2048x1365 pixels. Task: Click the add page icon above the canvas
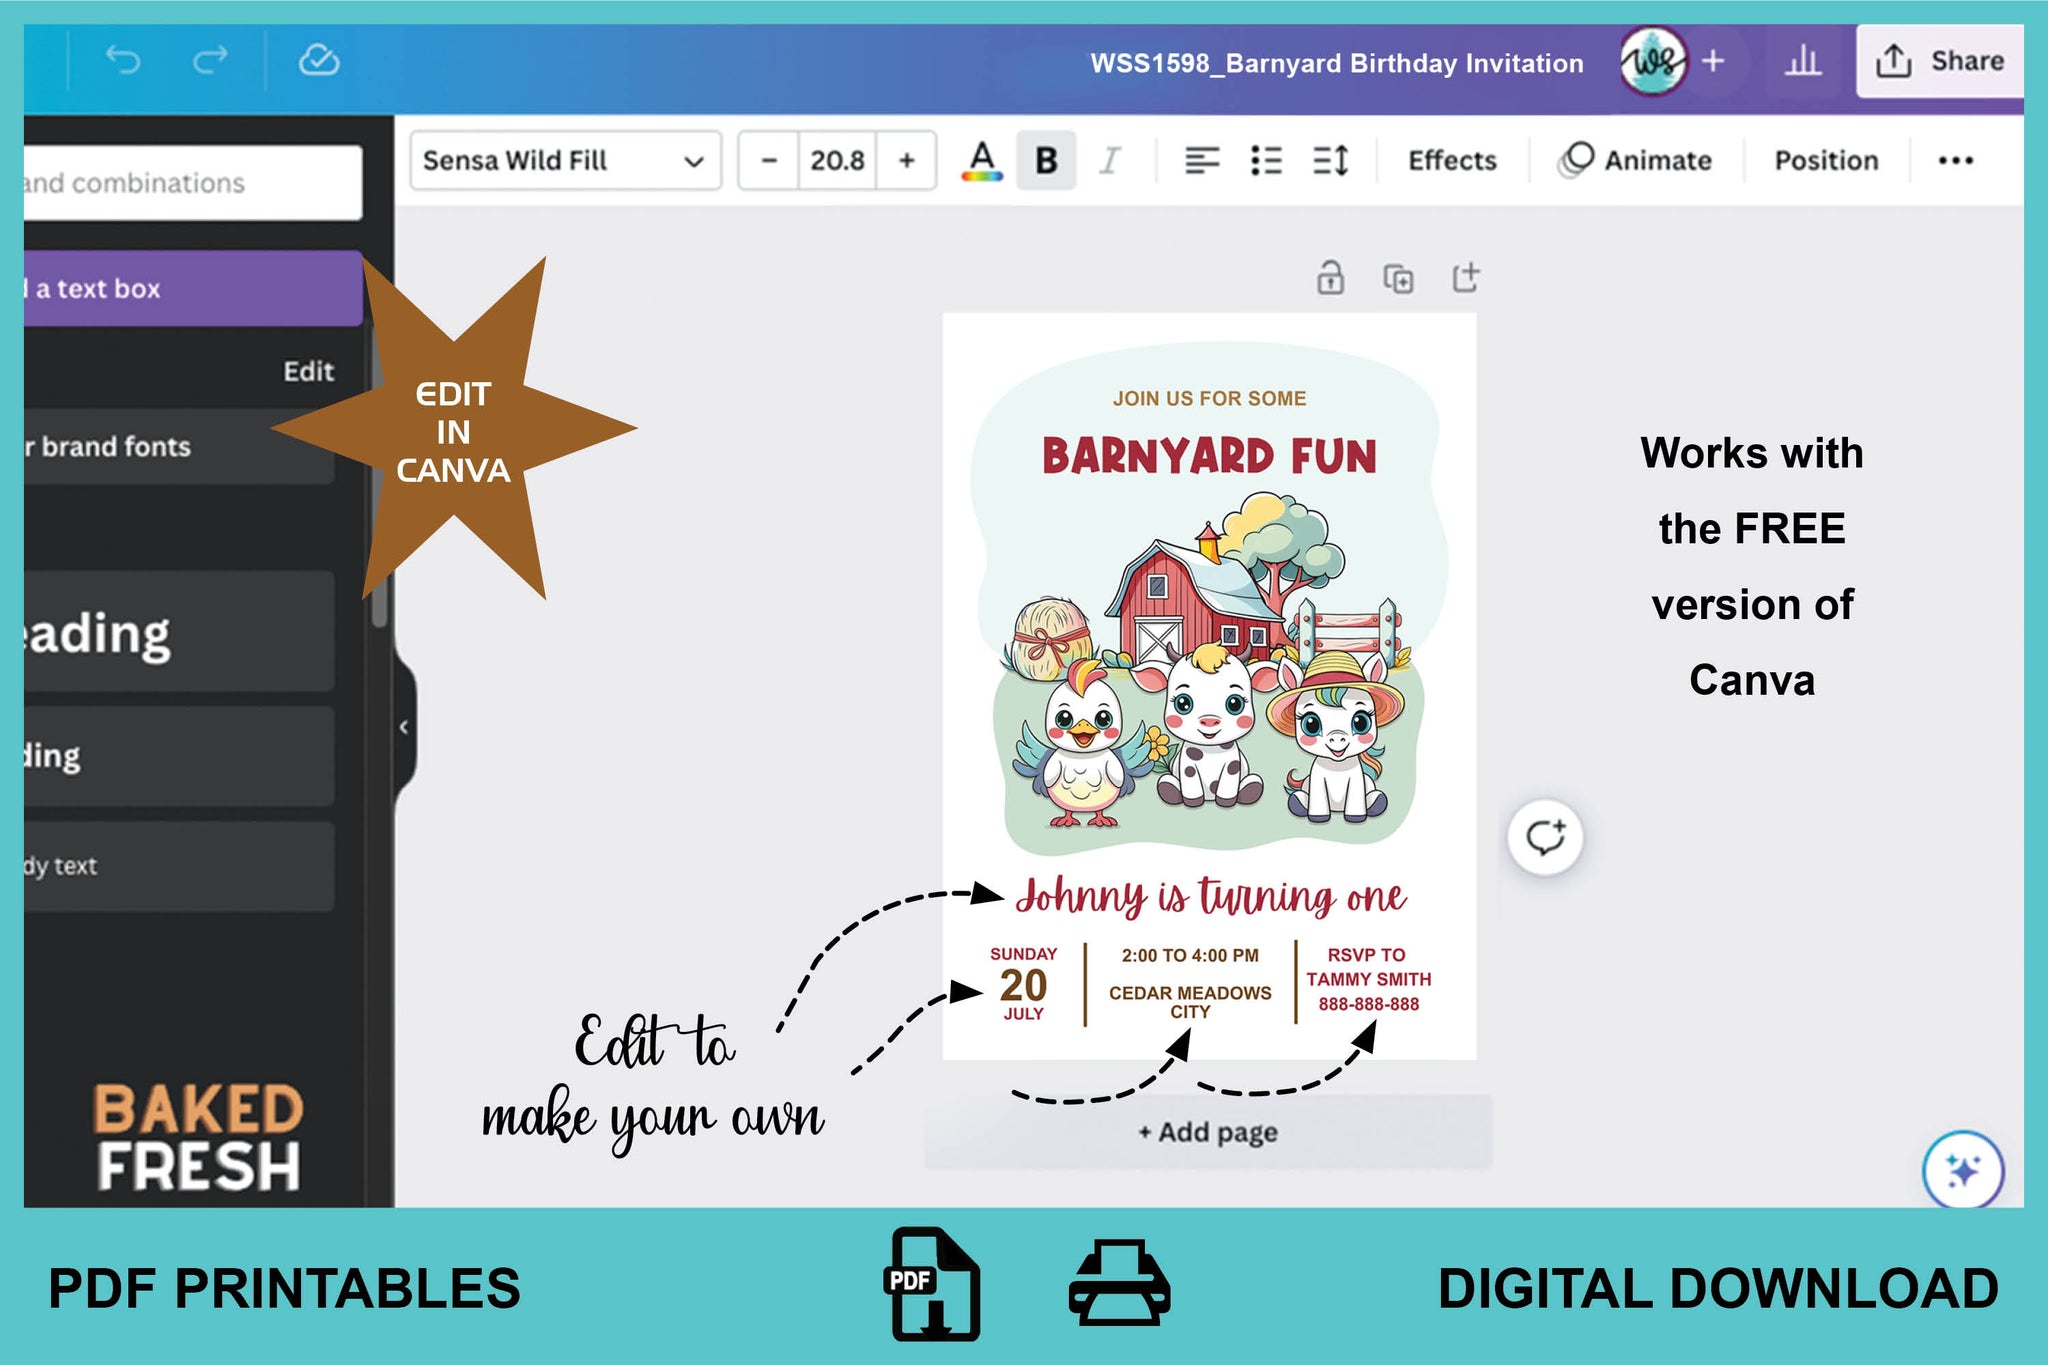(x=1466, y=277)
